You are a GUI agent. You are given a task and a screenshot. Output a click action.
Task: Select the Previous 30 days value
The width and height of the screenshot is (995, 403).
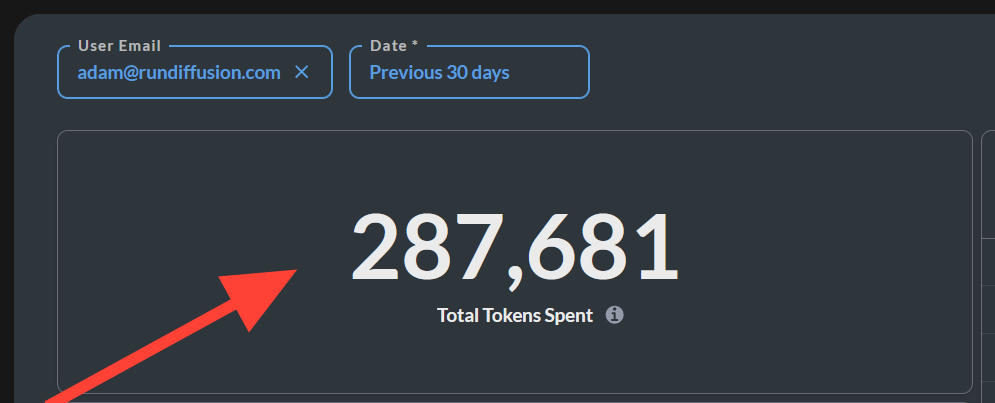tap(439, 72)
